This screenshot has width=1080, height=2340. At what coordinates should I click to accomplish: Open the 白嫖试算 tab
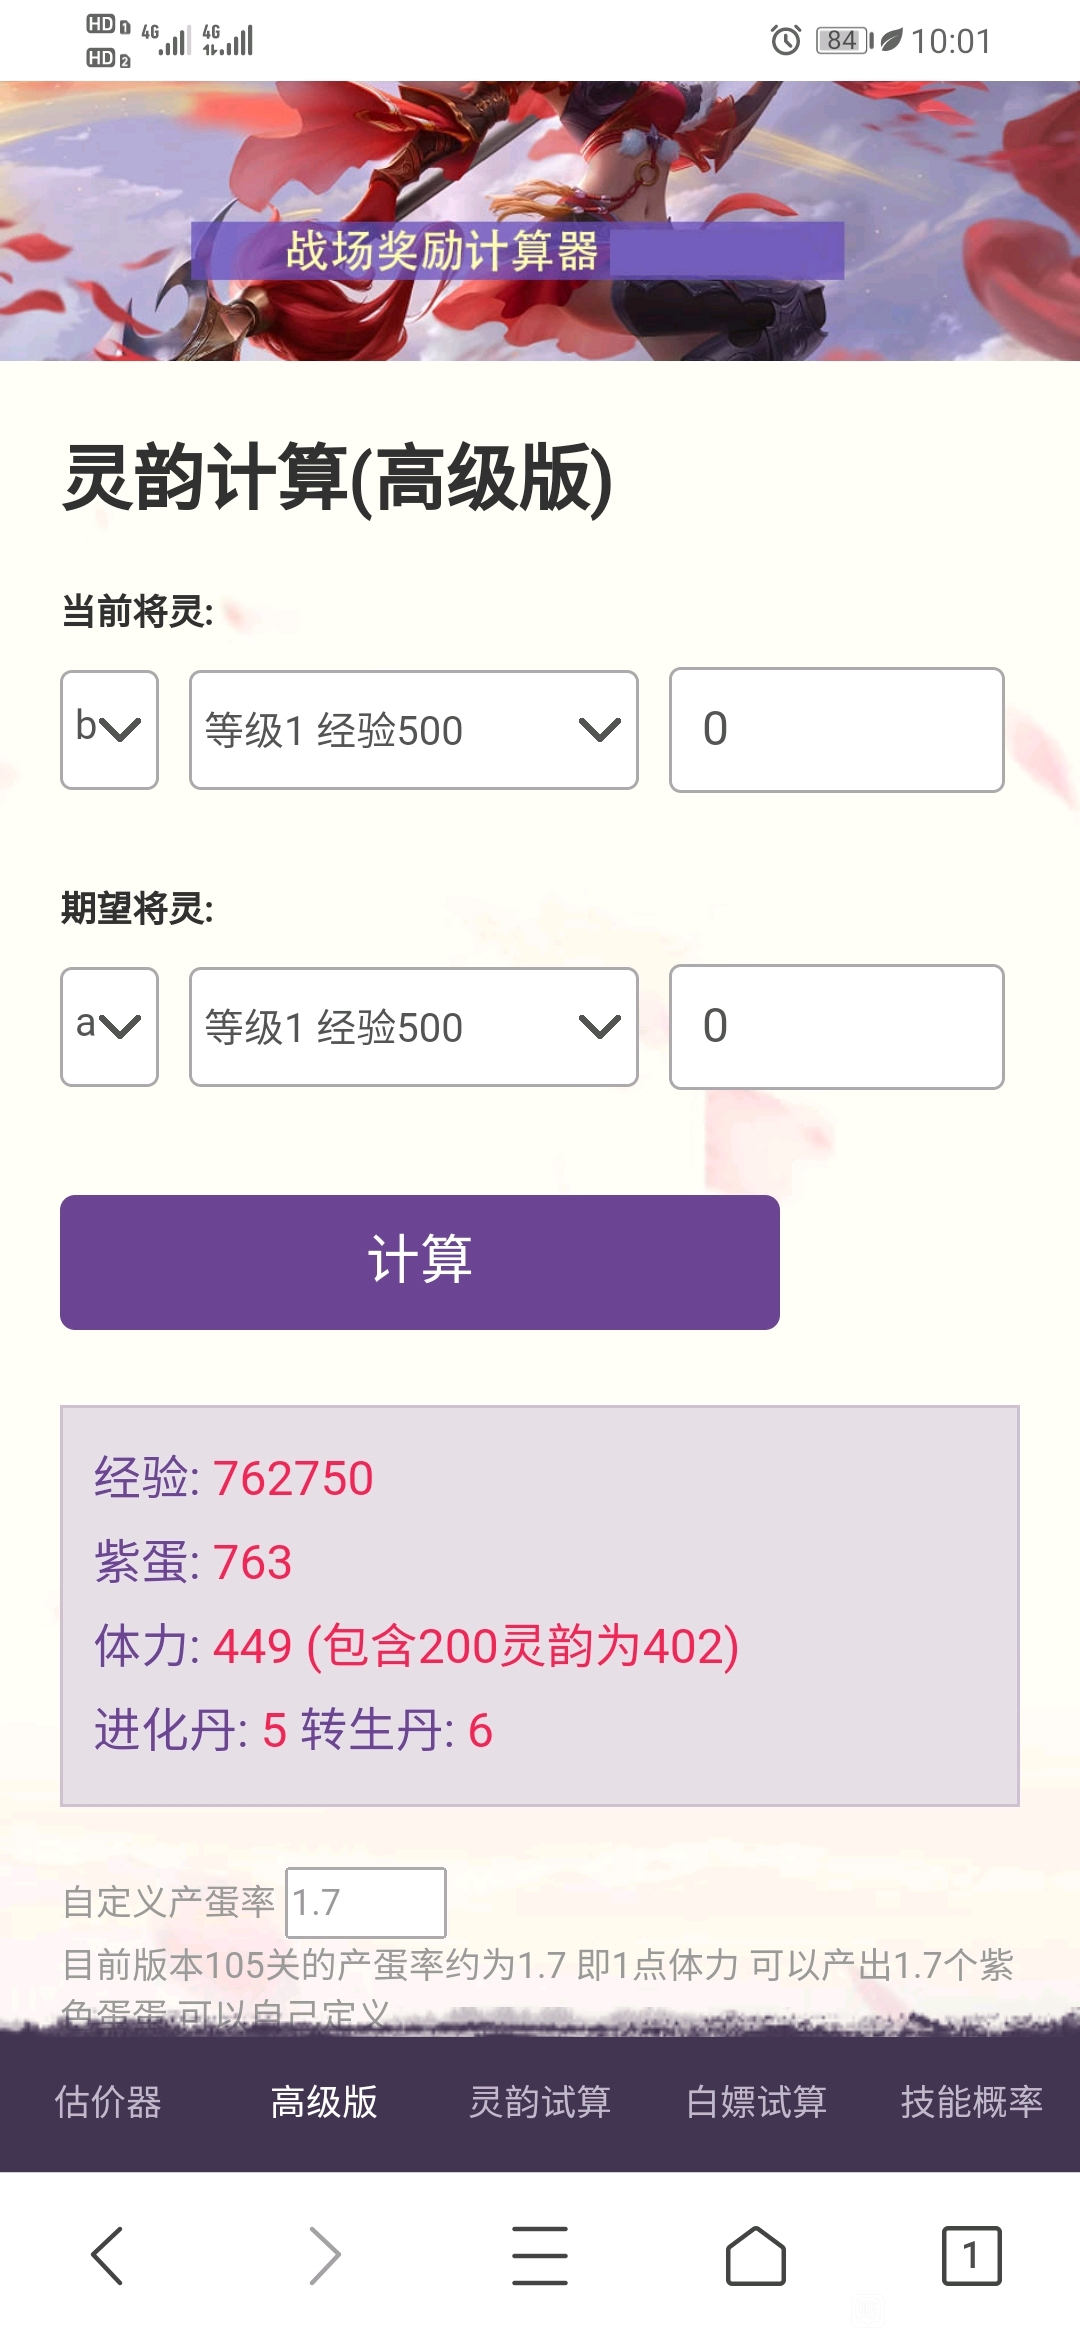756,2102
